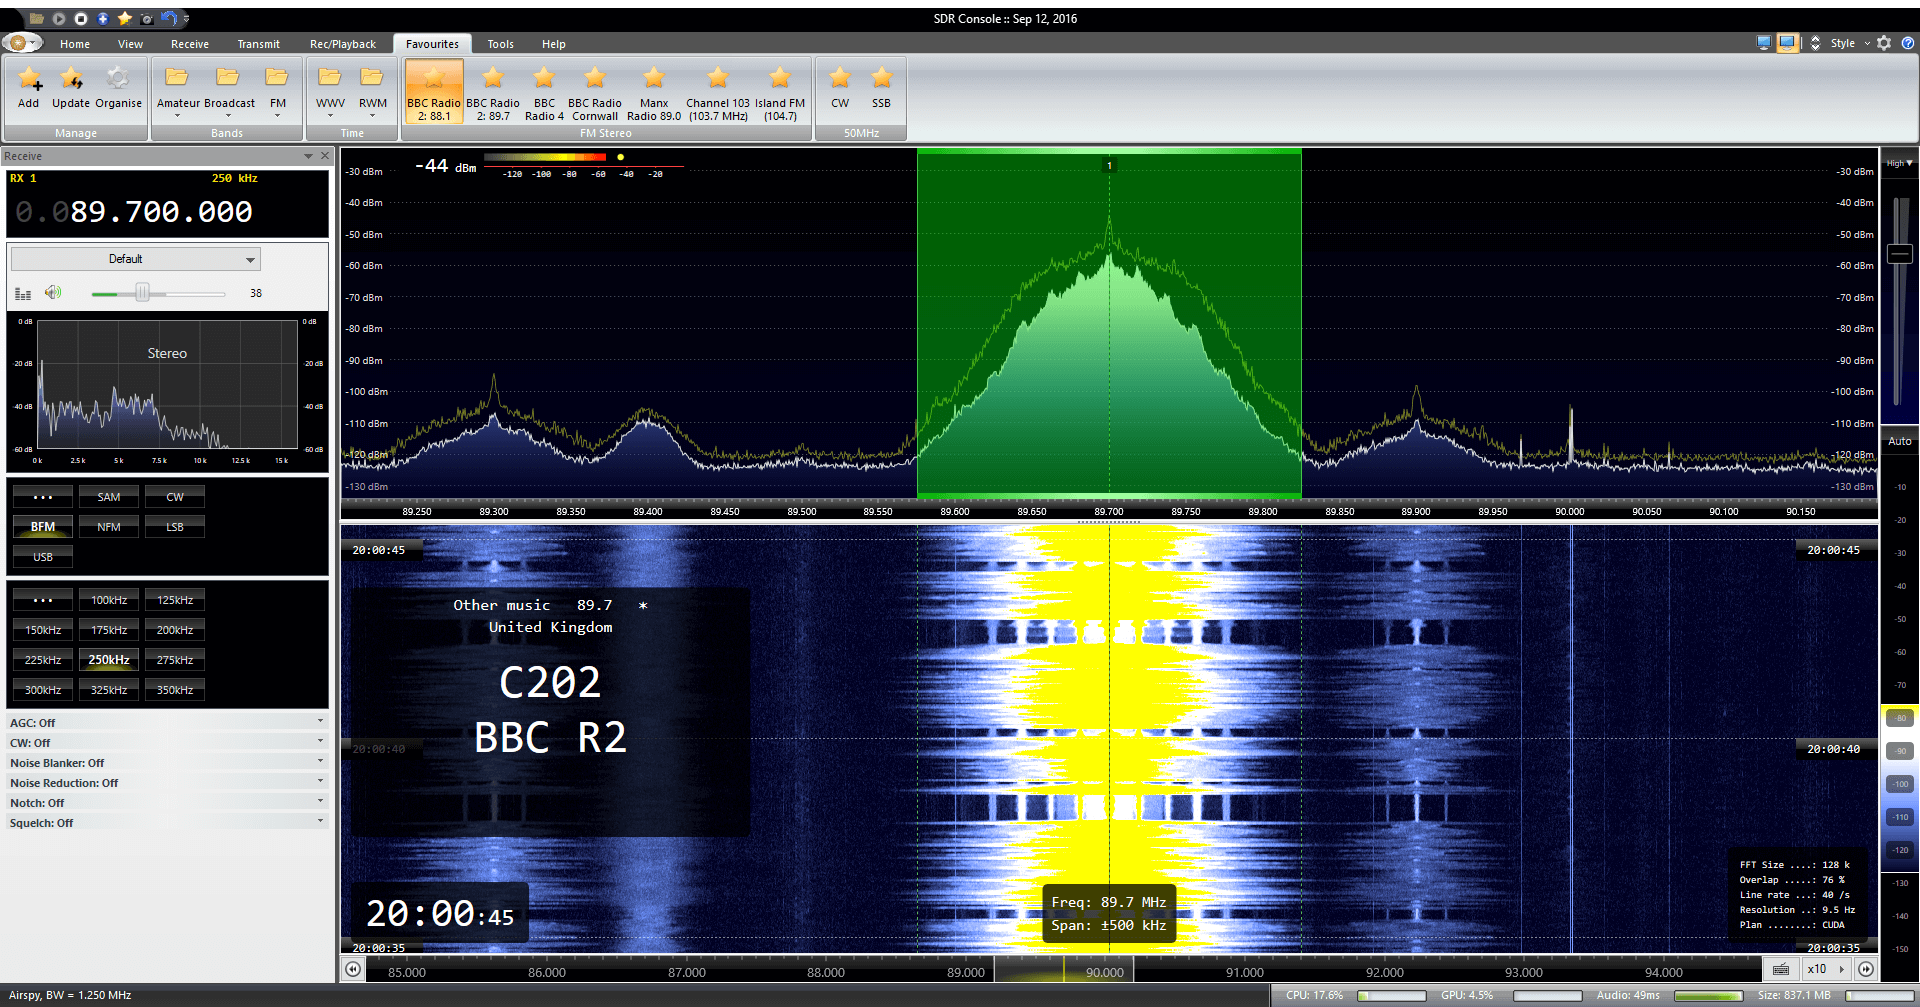Image resolution: width=1920 pixels, height=1007 pixels.
Task: Tune to Manx Radio 89.0 favourite
Action: coord(653,90)
